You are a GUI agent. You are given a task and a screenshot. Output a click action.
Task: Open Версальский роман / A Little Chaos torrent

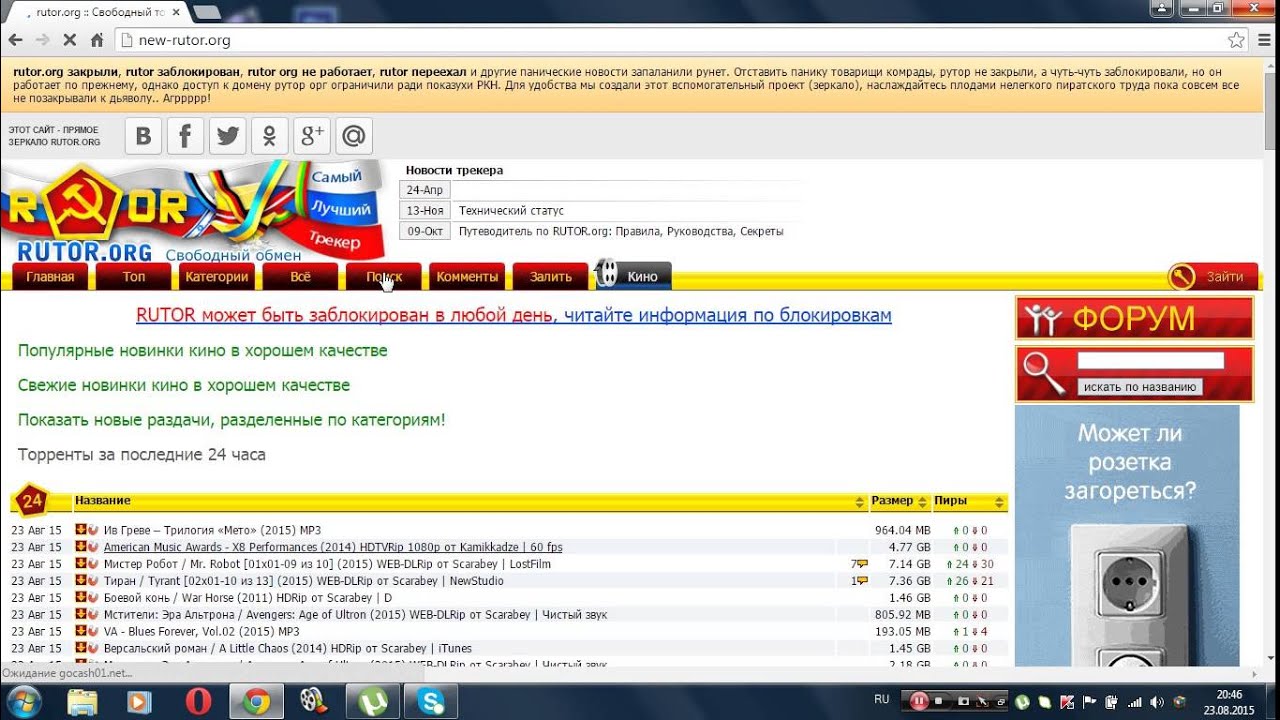click(288, 648)
